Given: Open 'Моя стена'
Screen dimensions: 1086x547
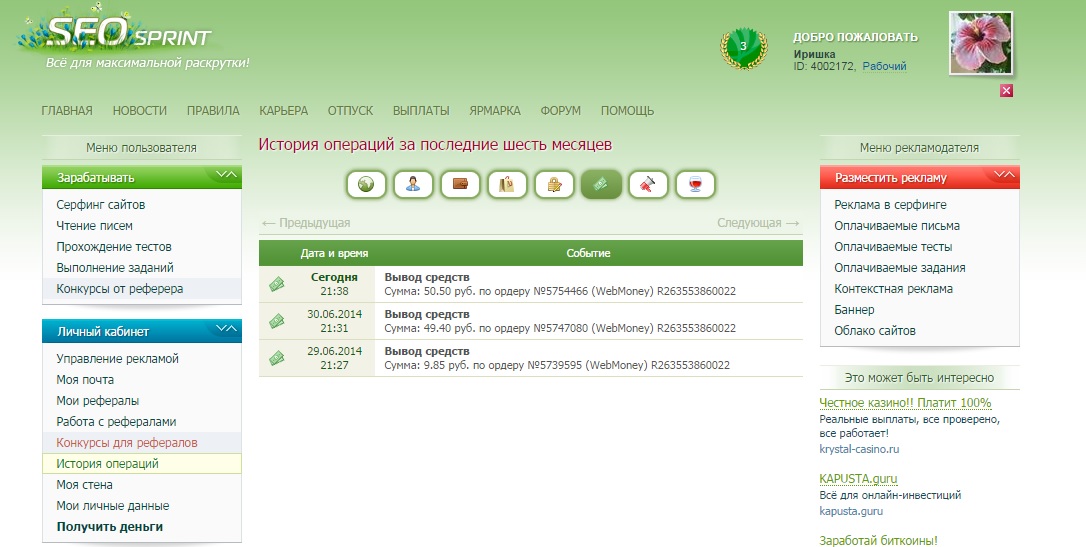Looking at the screenshot, I should point(84,485).
